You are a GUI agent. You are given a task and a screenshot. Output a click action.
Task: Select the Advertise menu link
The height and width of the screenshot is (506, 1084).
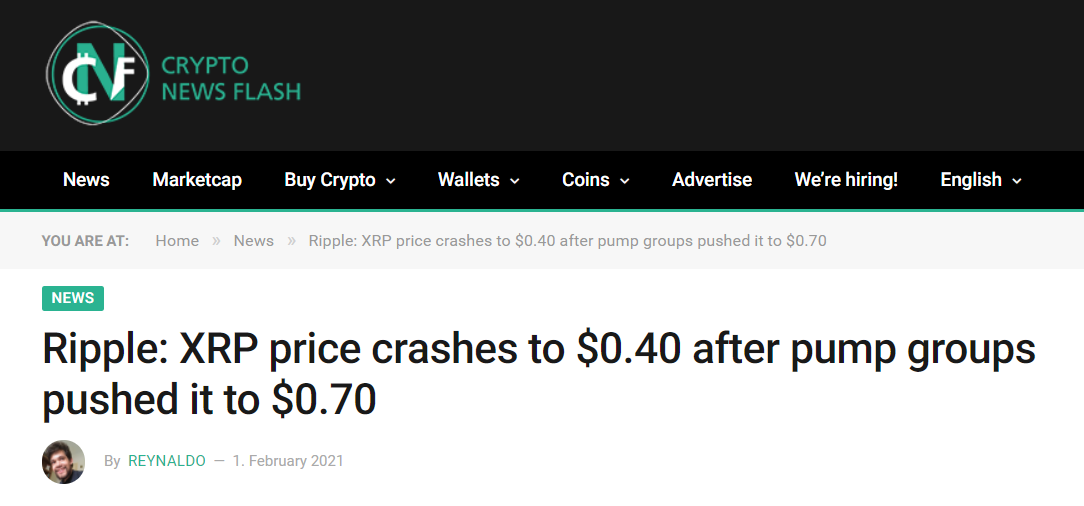(x=712, y=180)
